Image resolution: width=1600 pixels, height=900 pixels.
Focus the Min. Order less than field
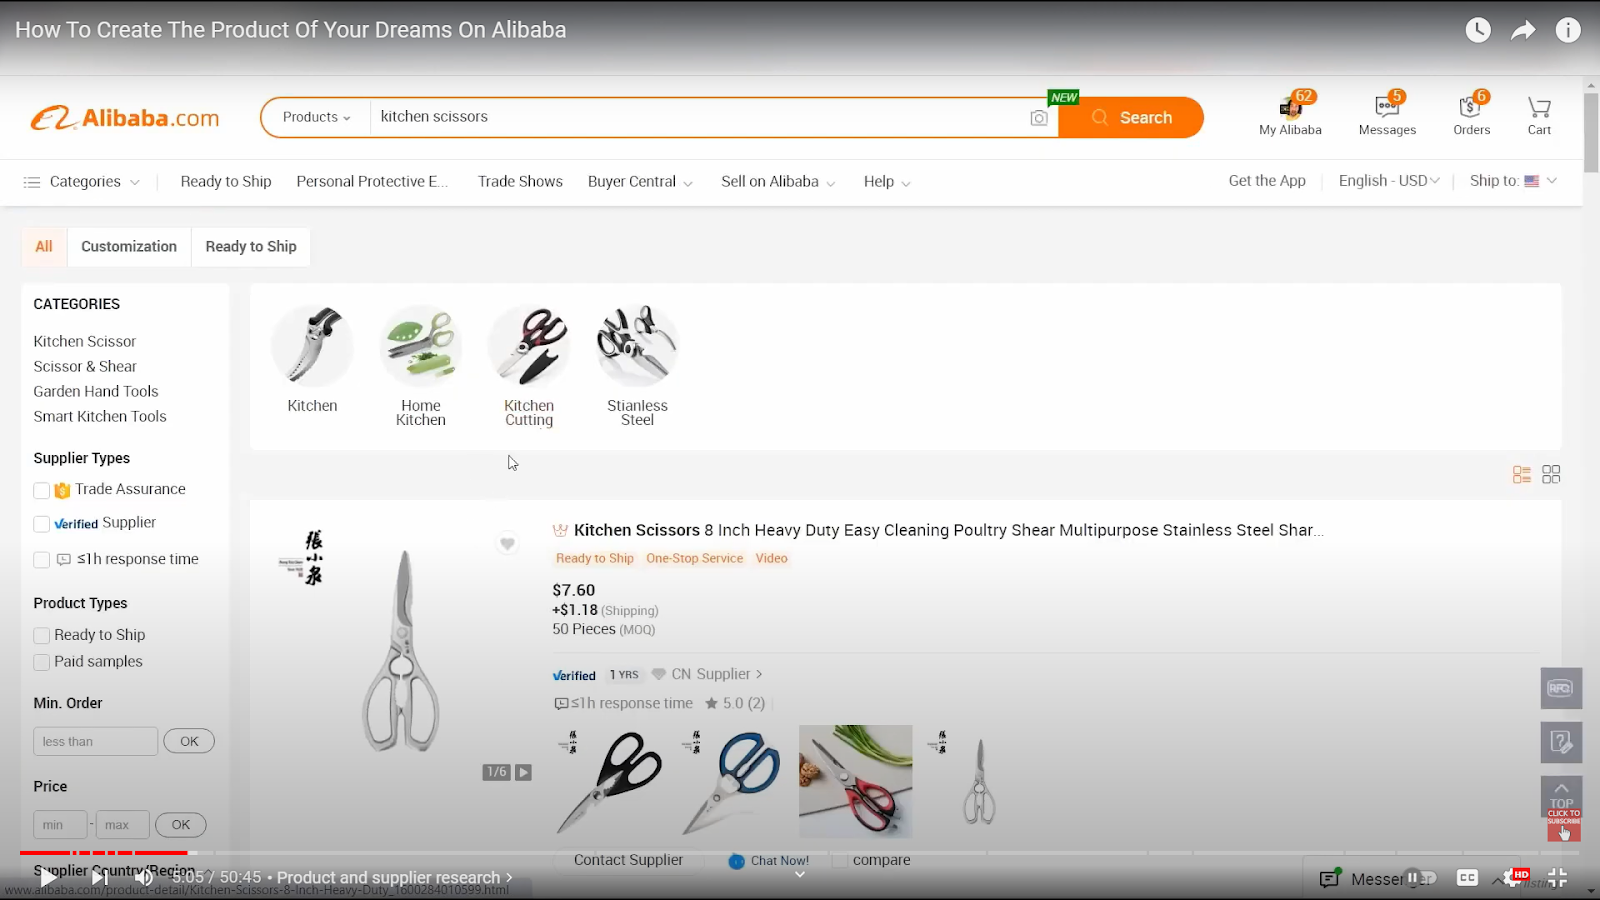point(95,742)
